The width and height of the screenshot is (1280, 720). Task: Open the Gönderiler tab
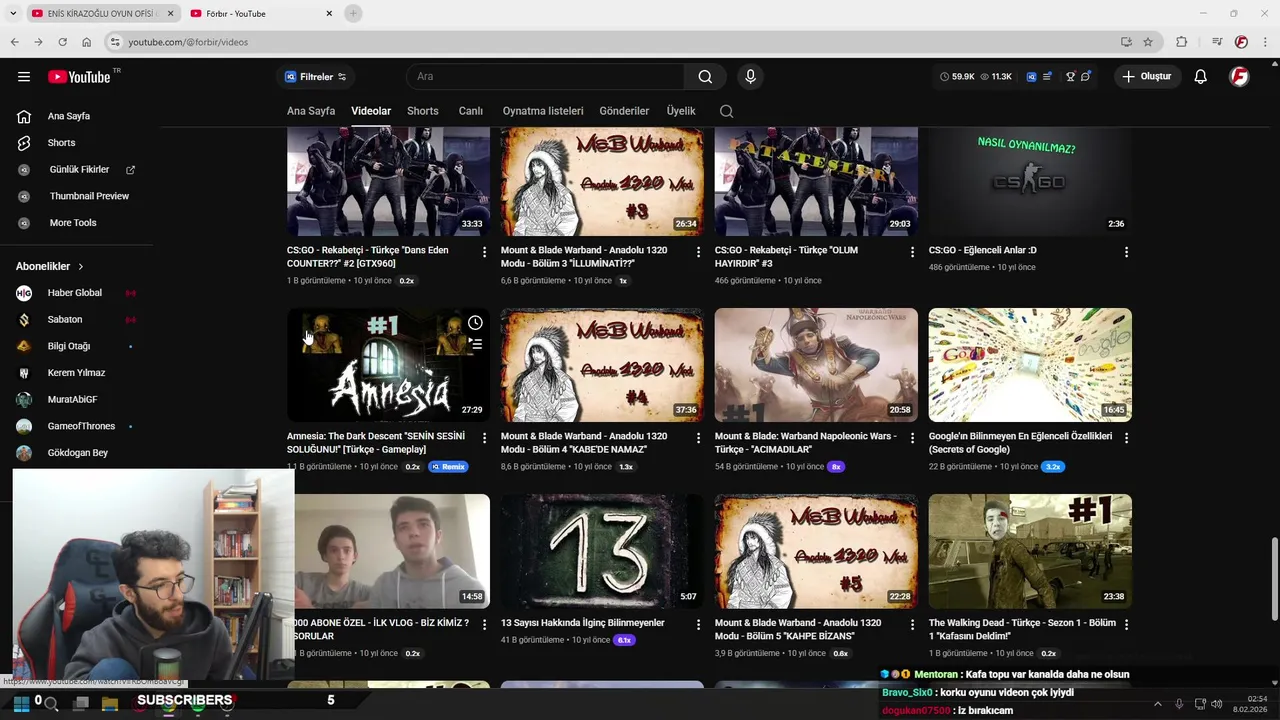pos(624,111)
